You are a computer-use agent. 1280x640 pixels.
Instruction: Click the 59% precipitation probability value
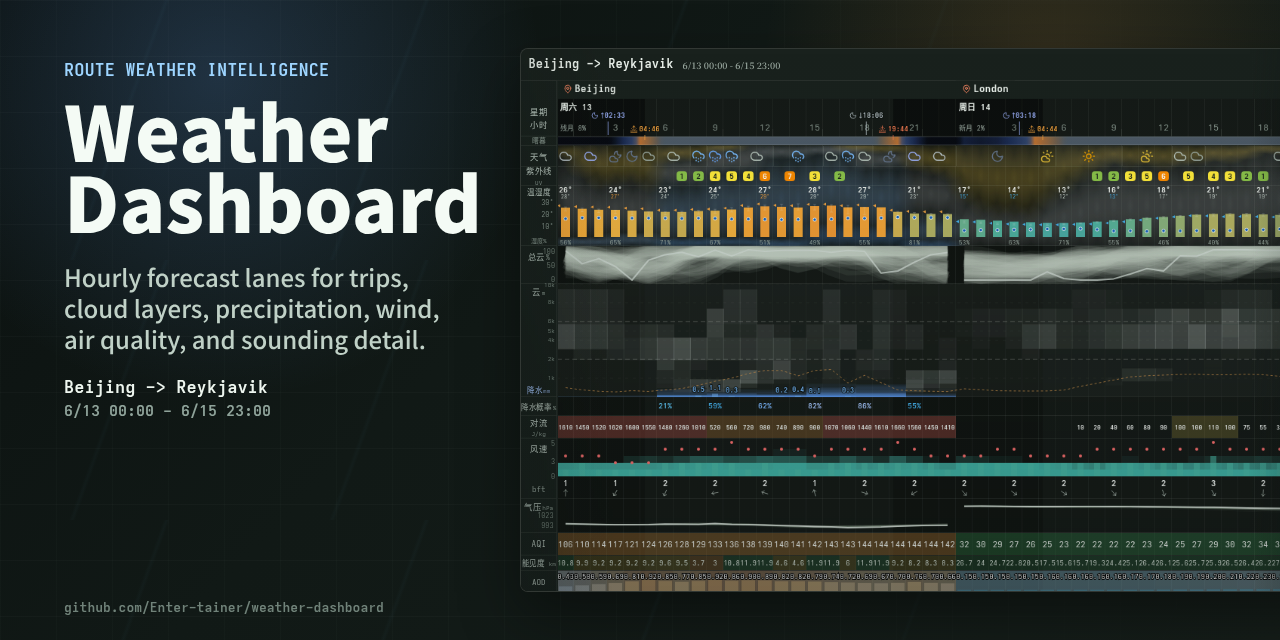tap(715, 406)
